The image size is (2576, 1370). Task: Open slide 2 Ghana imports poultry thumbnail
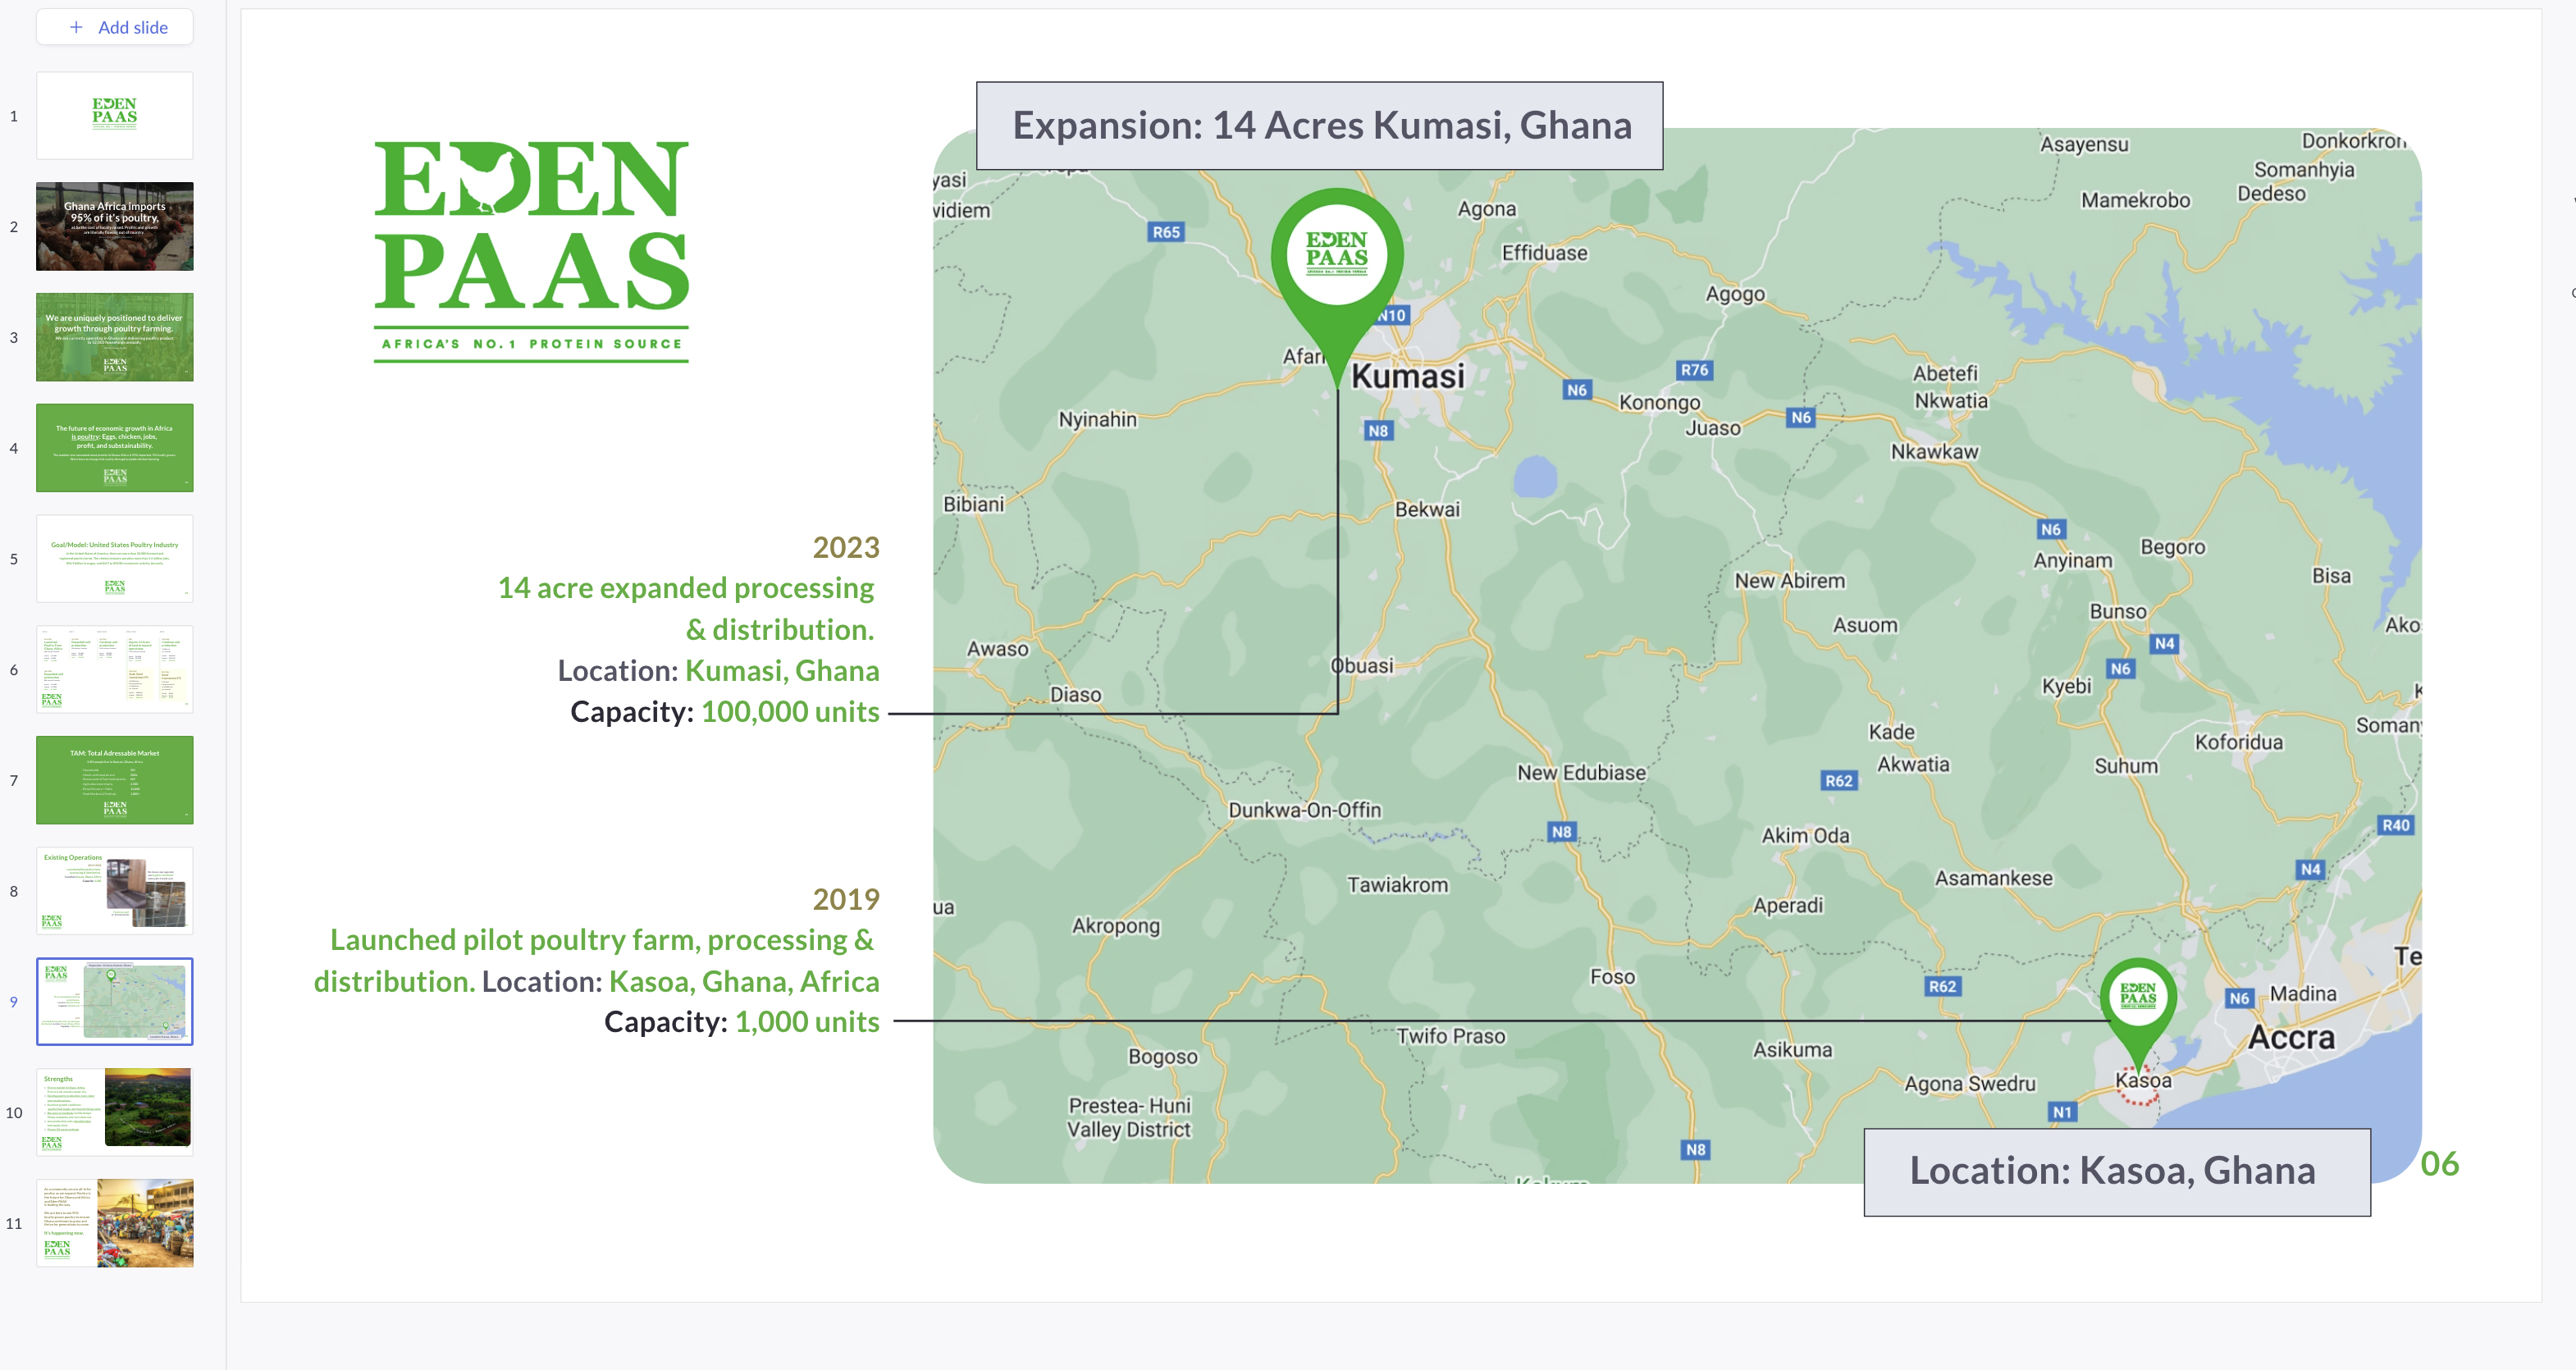click(115, 226)
